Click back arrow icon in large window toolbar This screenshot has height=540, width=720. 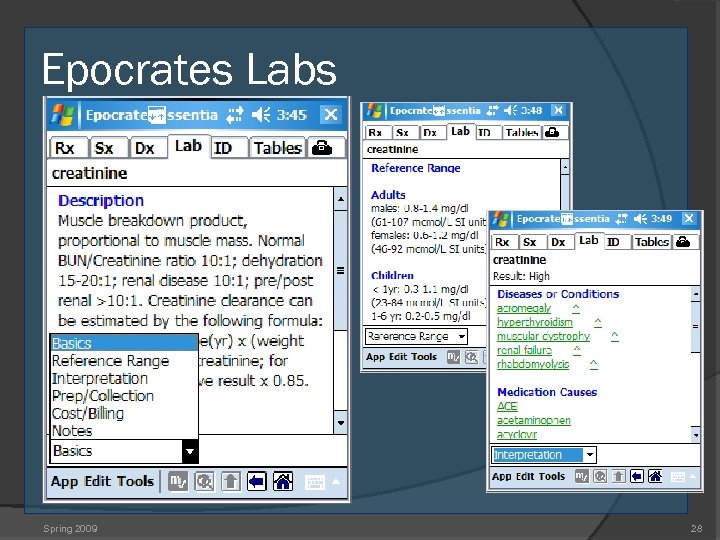tap(257, 482)
